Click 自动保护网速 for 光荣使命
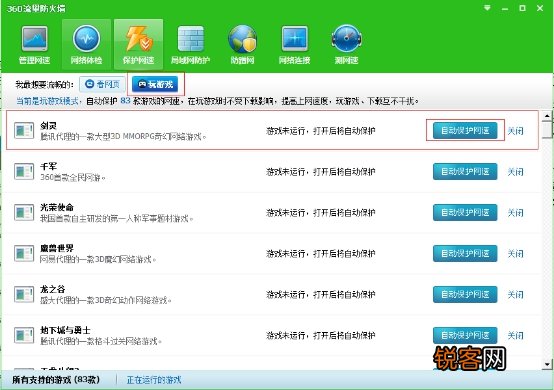This screenshot has height=390, width=554. [465, 212]
